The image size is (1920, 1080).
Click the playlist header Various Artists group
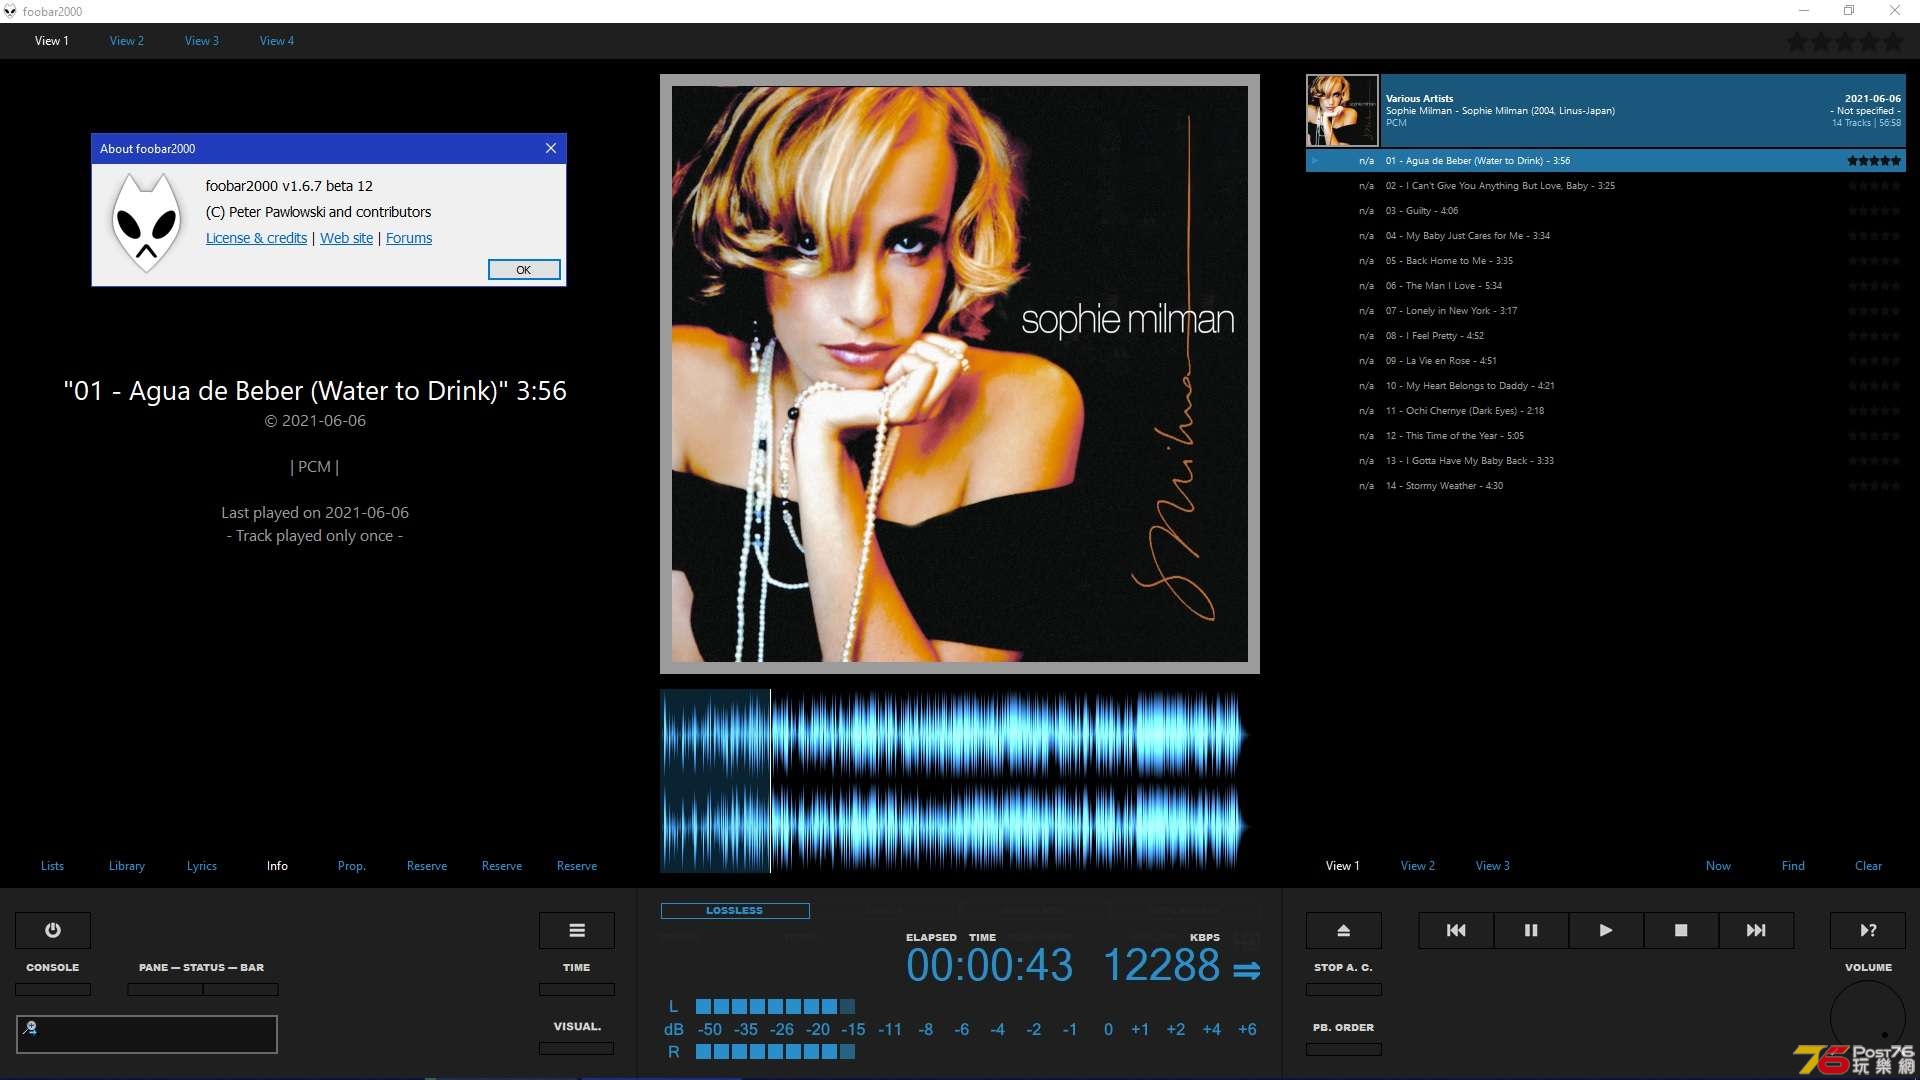coord(1642,110)
